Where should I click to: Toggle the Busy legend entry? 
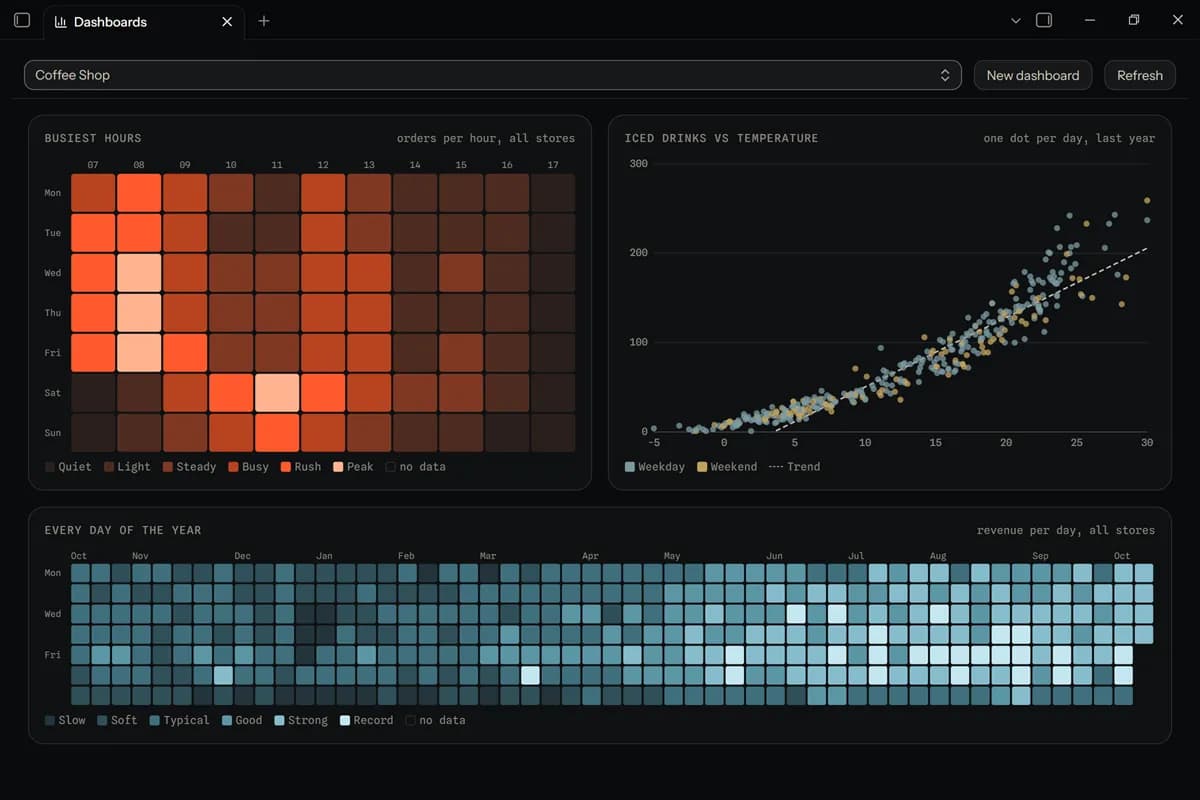[x=248, y=467]
